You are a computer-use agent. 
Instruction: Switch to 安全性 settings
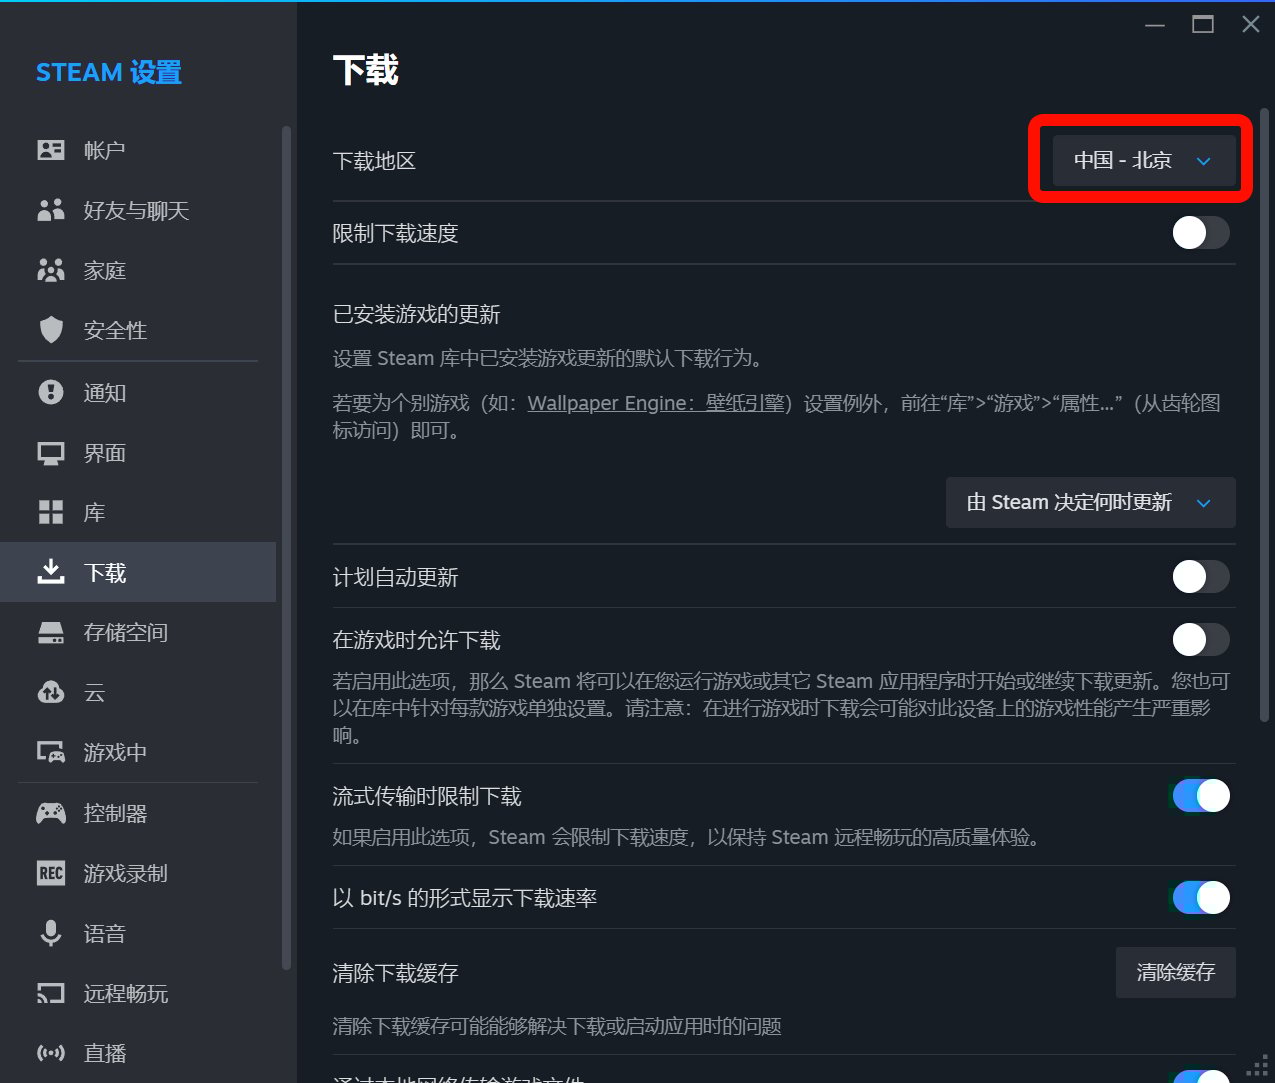pos(138,330)
